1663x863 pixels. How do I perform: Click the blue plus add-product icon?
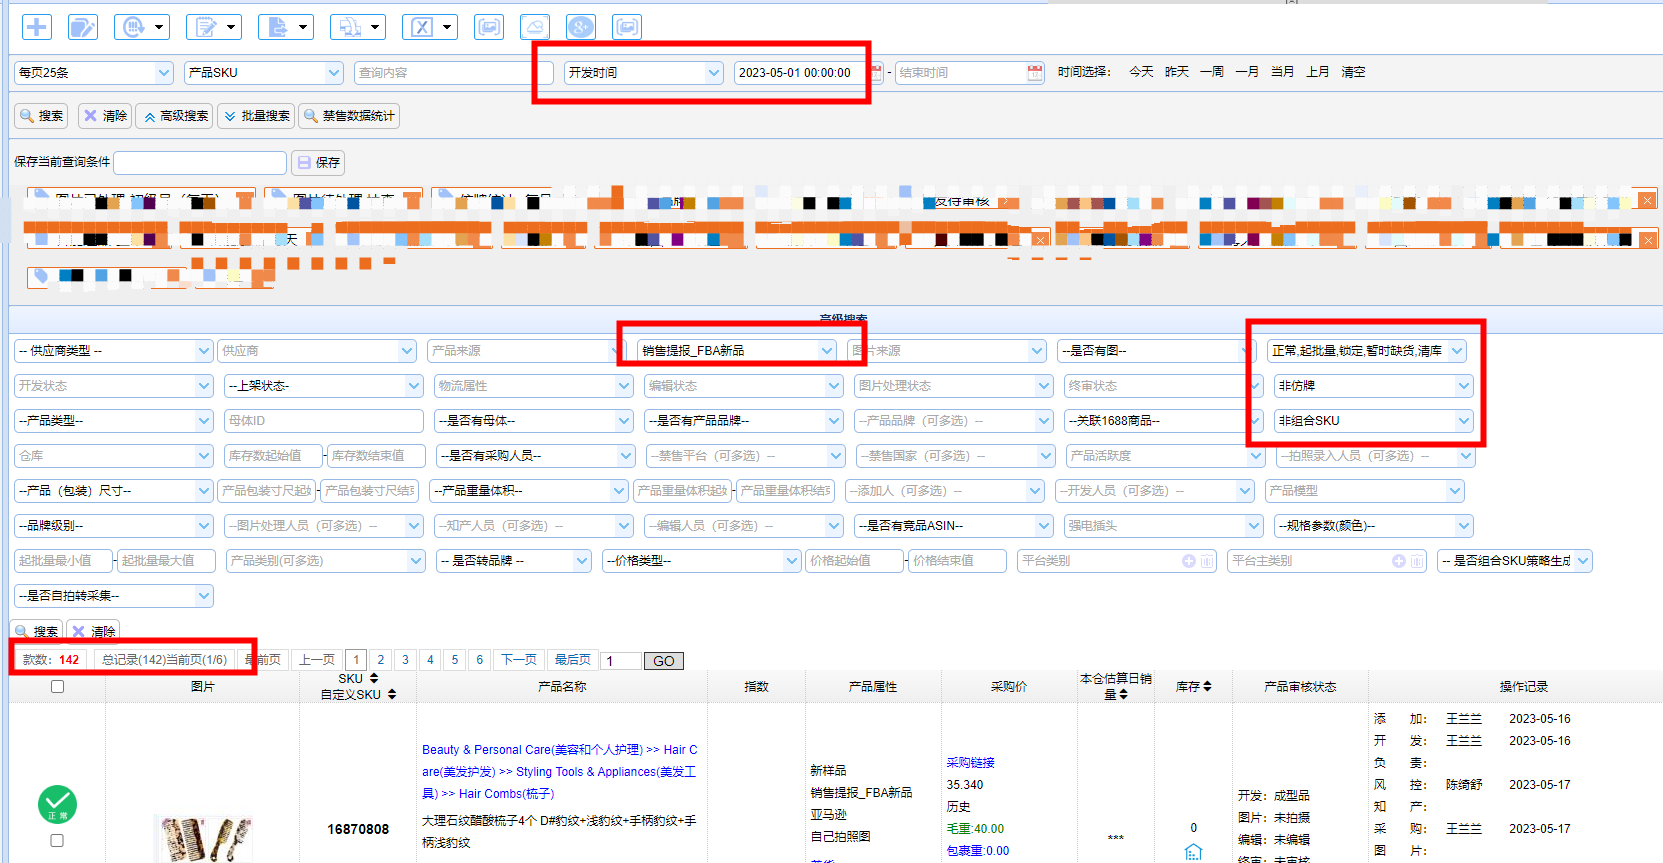point(37,27)
